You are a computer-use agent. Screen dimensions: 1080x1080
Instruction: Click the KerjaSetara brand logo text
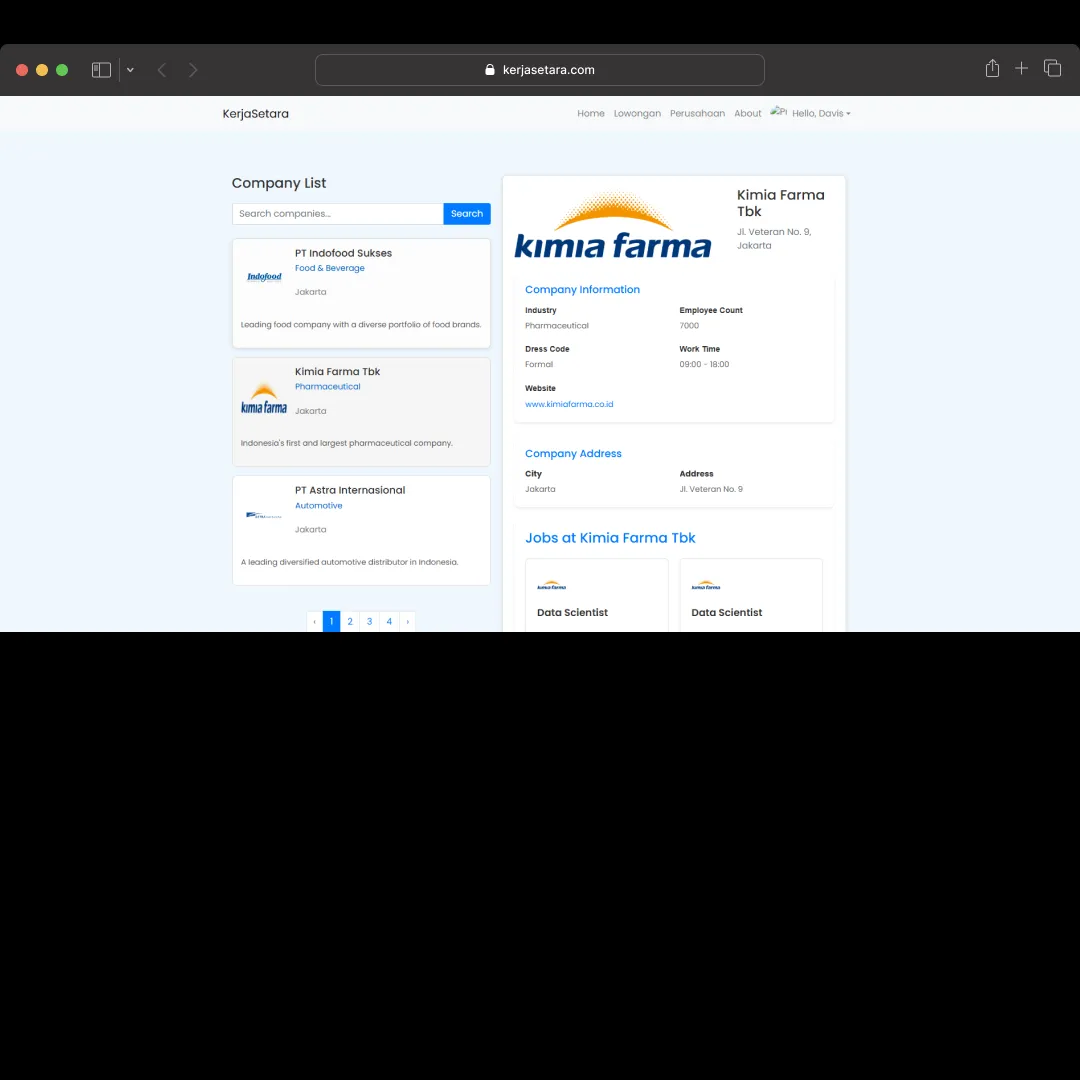(256, 114)
